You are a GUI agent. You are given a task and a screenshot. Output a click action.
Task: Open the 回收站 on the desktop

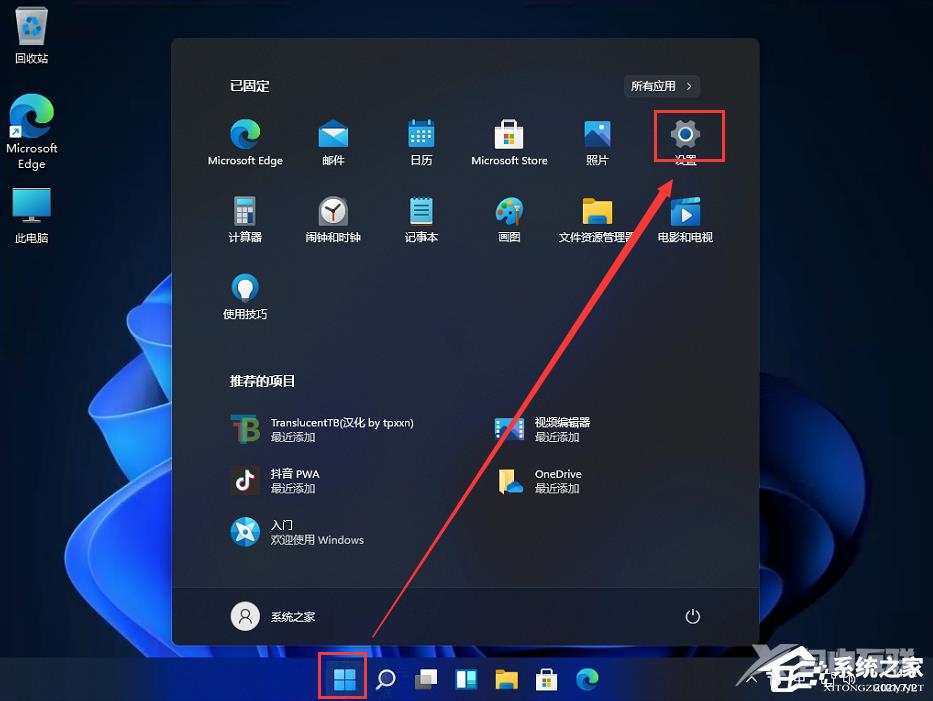click(x=30, y=33)
